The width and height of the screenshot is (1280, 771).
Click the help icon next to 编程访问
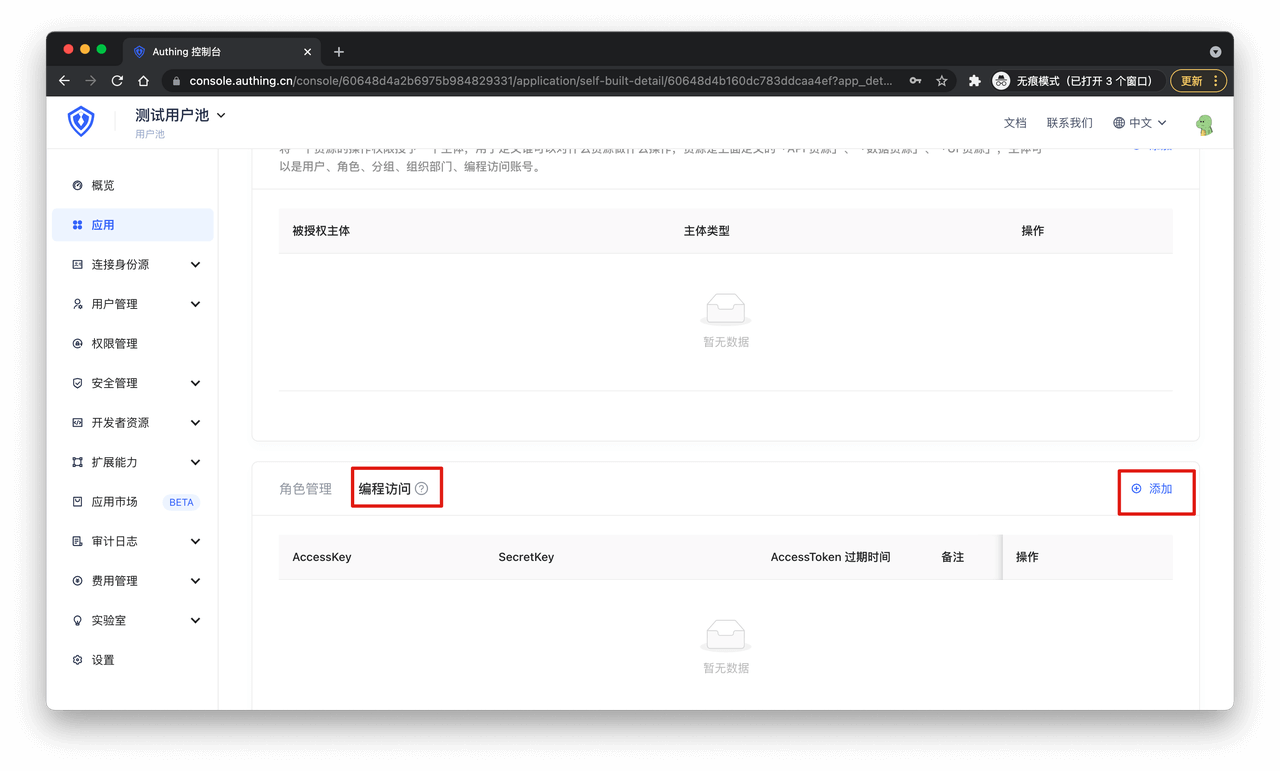coord(422,489)
